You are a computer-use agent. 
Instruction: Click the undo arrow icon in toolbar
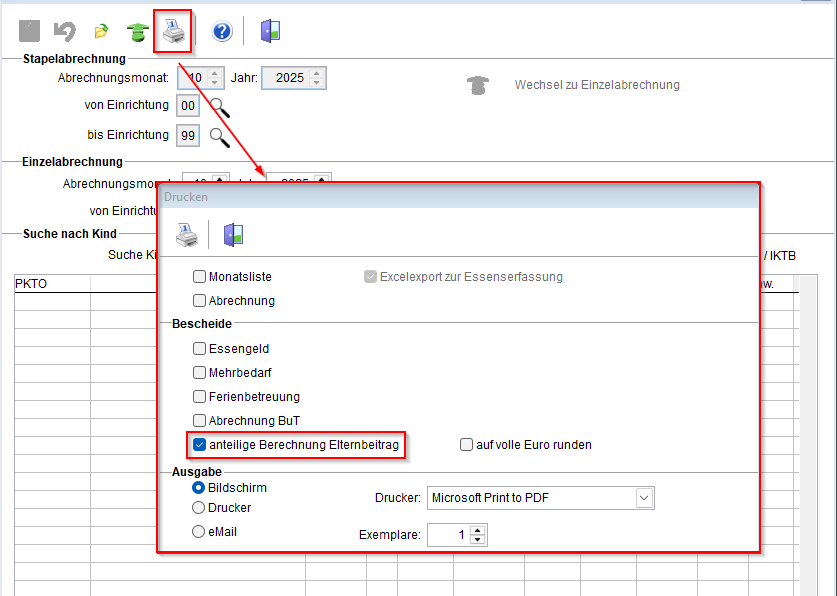click(x=64, y=31)
